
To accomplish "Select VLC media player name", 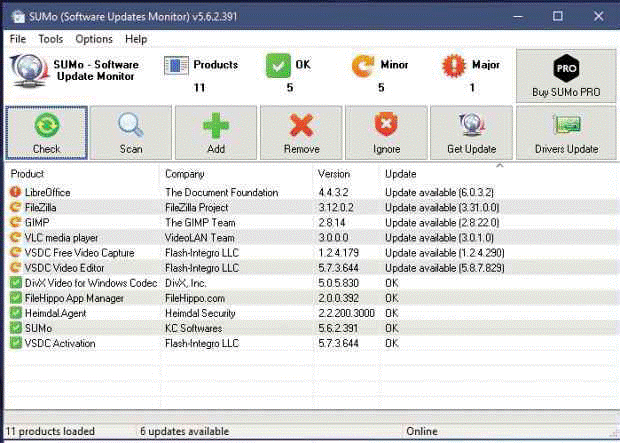I will [x=61, y=238].
